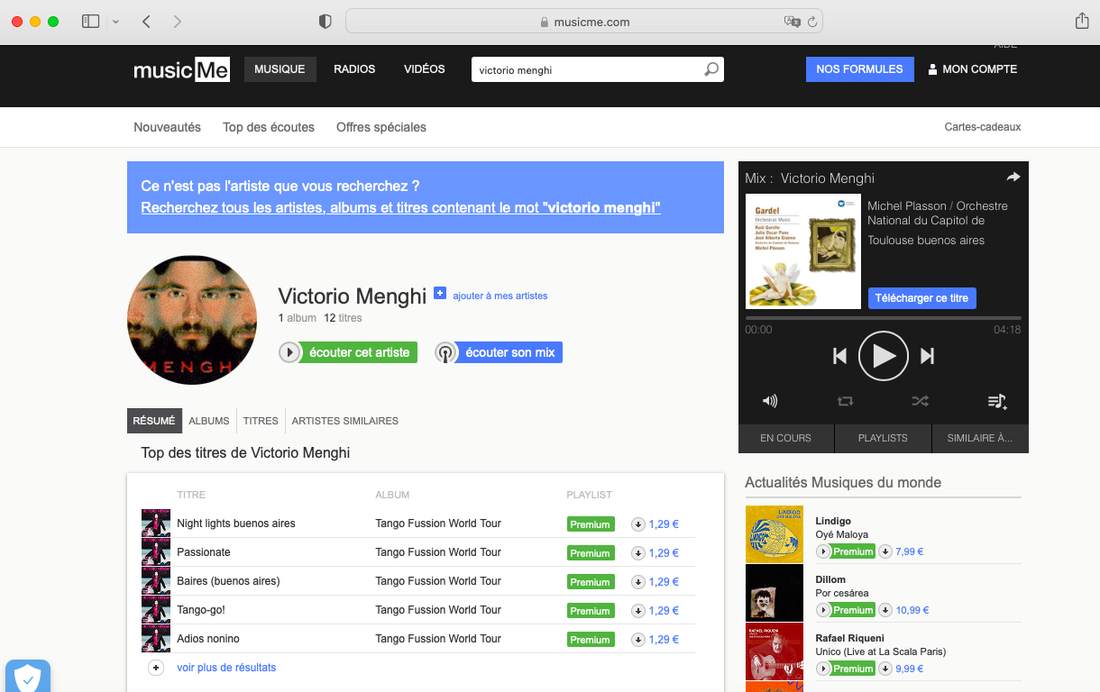
Task: Skip to previous track in player
Action: point(840,356)
